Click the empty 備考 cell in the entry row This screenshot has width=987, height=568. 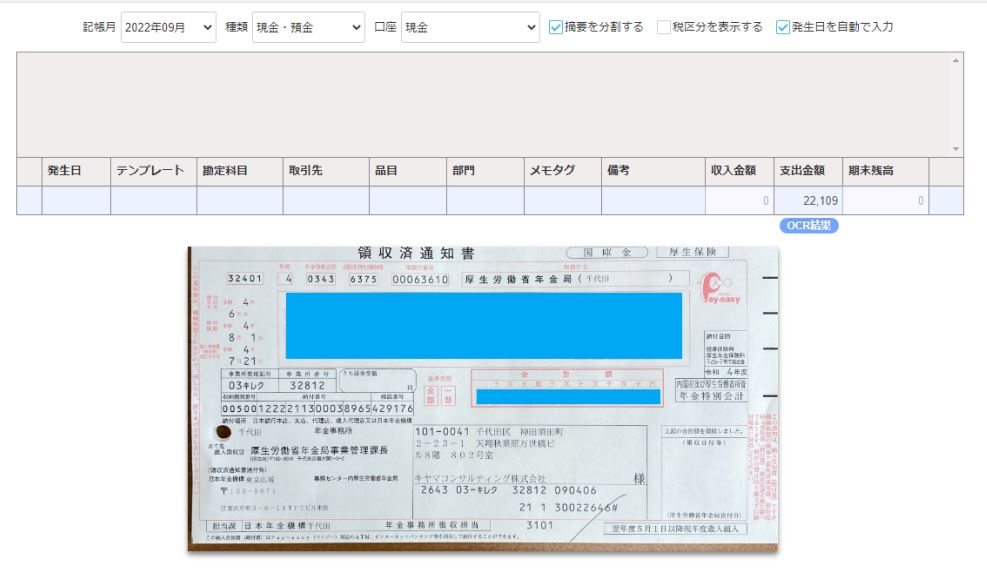pyautogui.click(x=653, y=201)
